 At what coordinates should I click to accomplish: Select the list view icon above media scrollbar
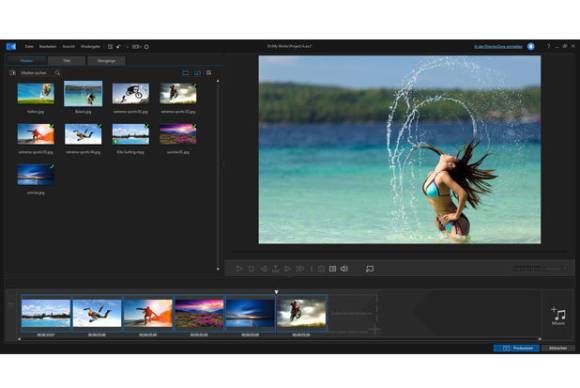point(186,73)
